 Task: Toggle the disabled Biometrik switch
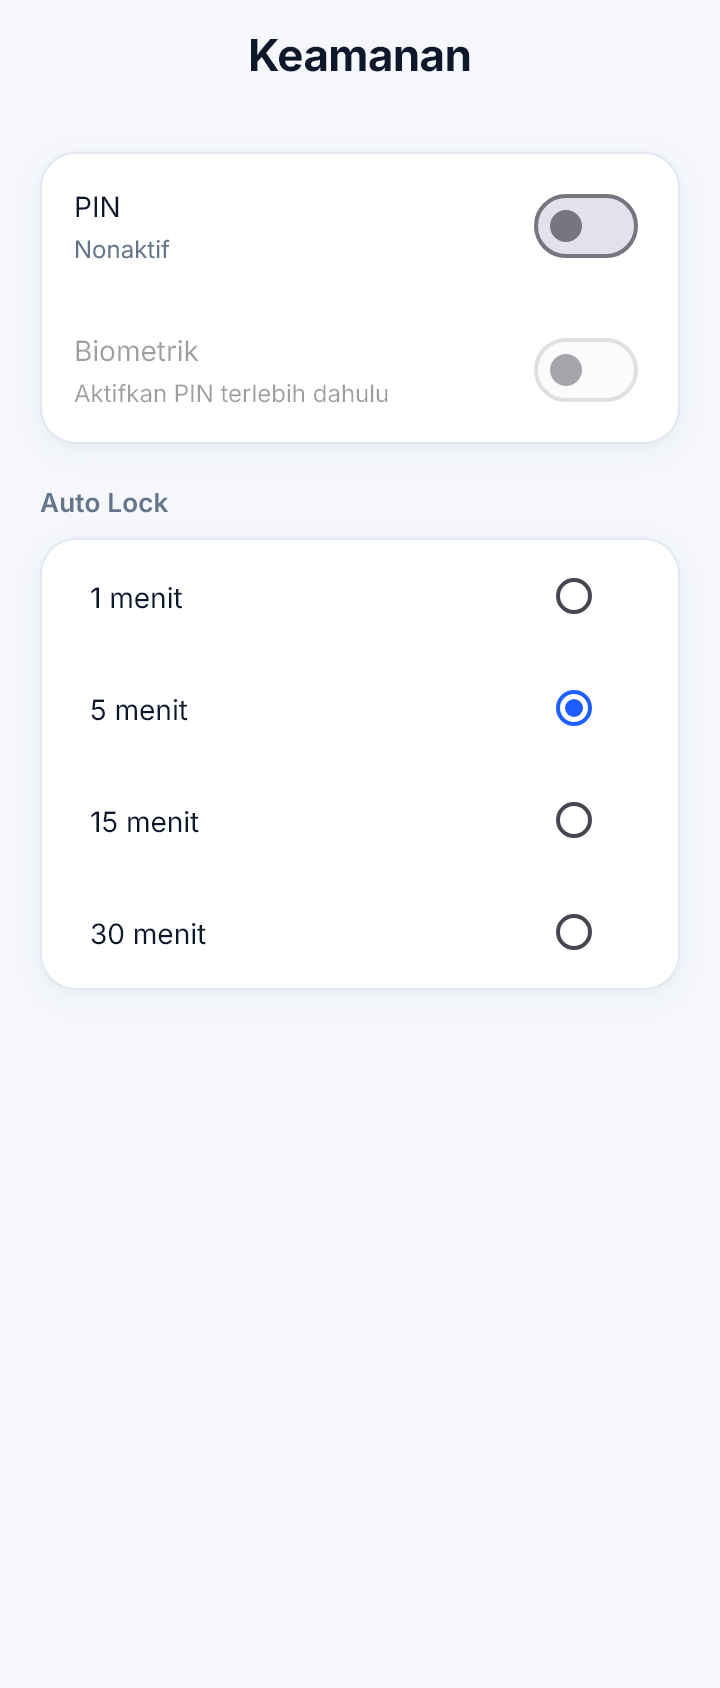tap(586, 370)
